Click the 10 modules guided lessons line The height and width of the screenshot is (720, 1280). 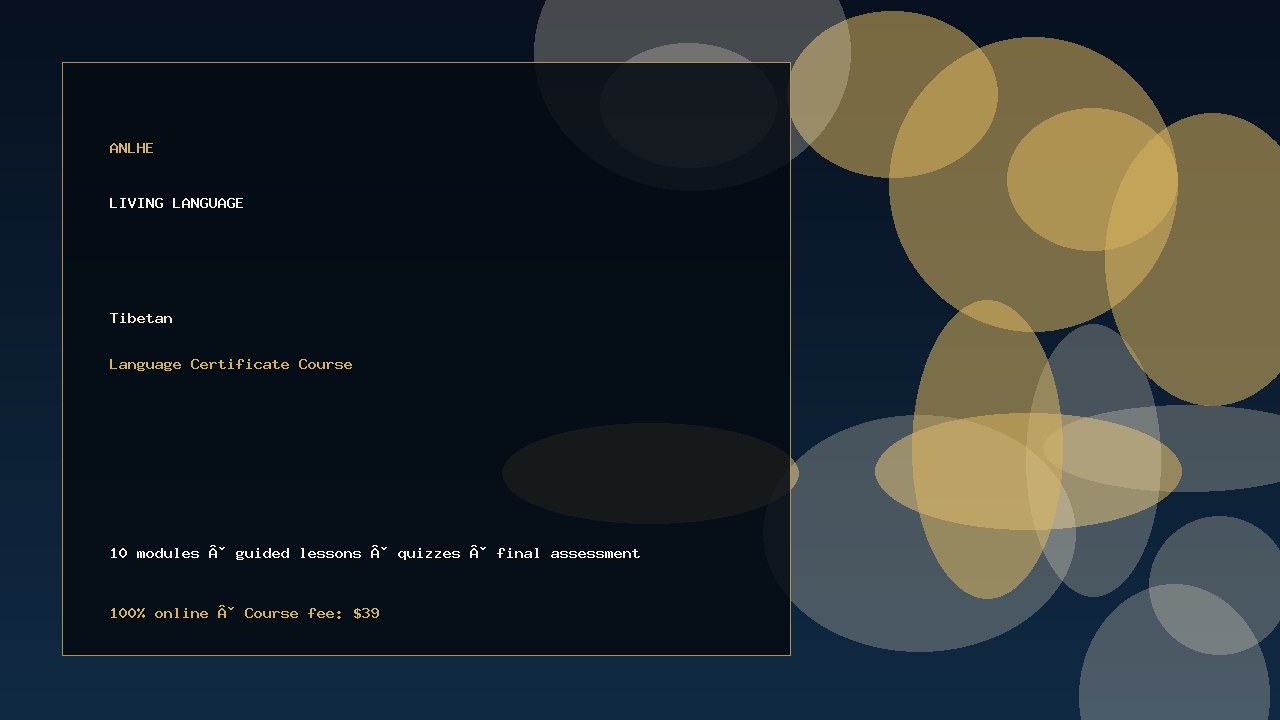point(375,553)
